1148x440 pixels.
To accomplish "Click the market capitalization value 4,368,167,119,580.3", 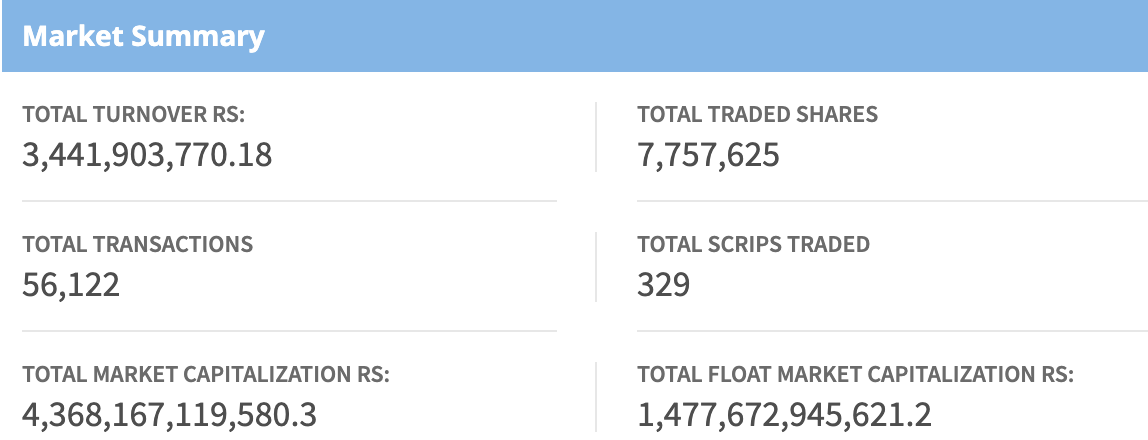I will pyautogui.click(x=169, y=415).
